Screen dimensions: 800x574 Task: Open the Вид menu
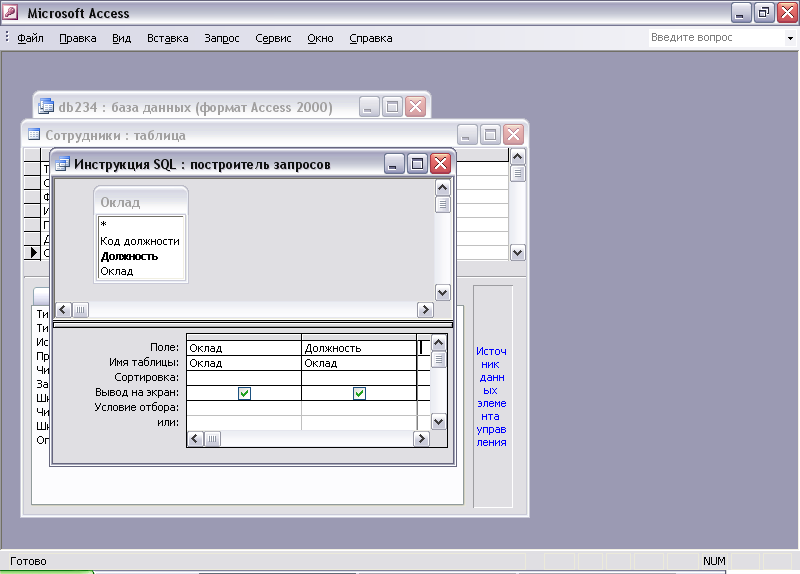pyautogui.click(x=121, y=38)
